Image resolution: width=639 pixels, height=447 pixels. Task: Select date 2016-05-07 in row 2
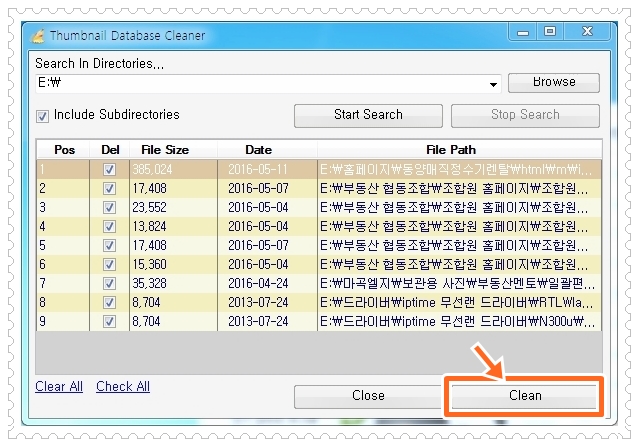tap(267, 188)
